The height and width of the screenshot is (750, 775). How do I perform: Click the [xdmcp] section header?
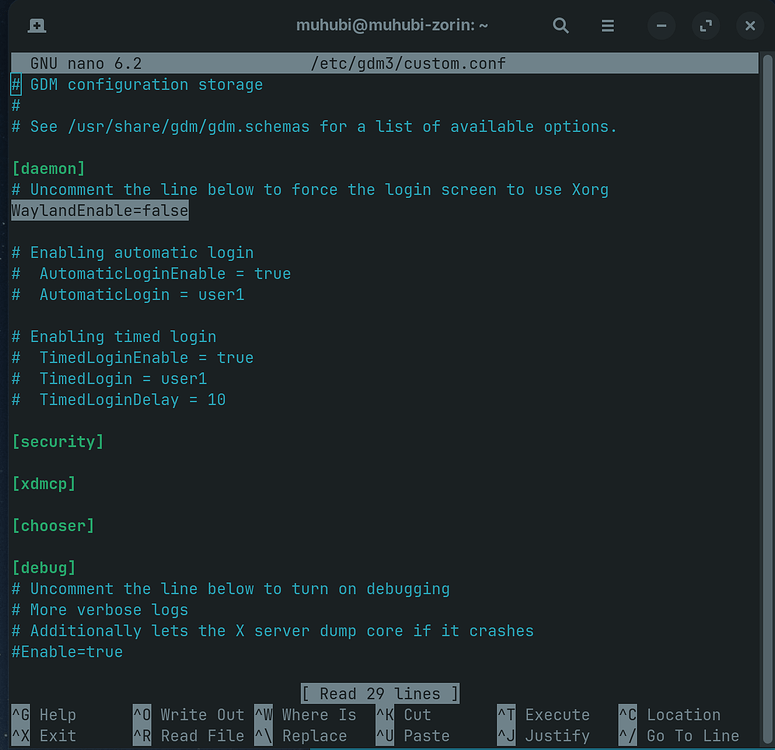[44, 484]
